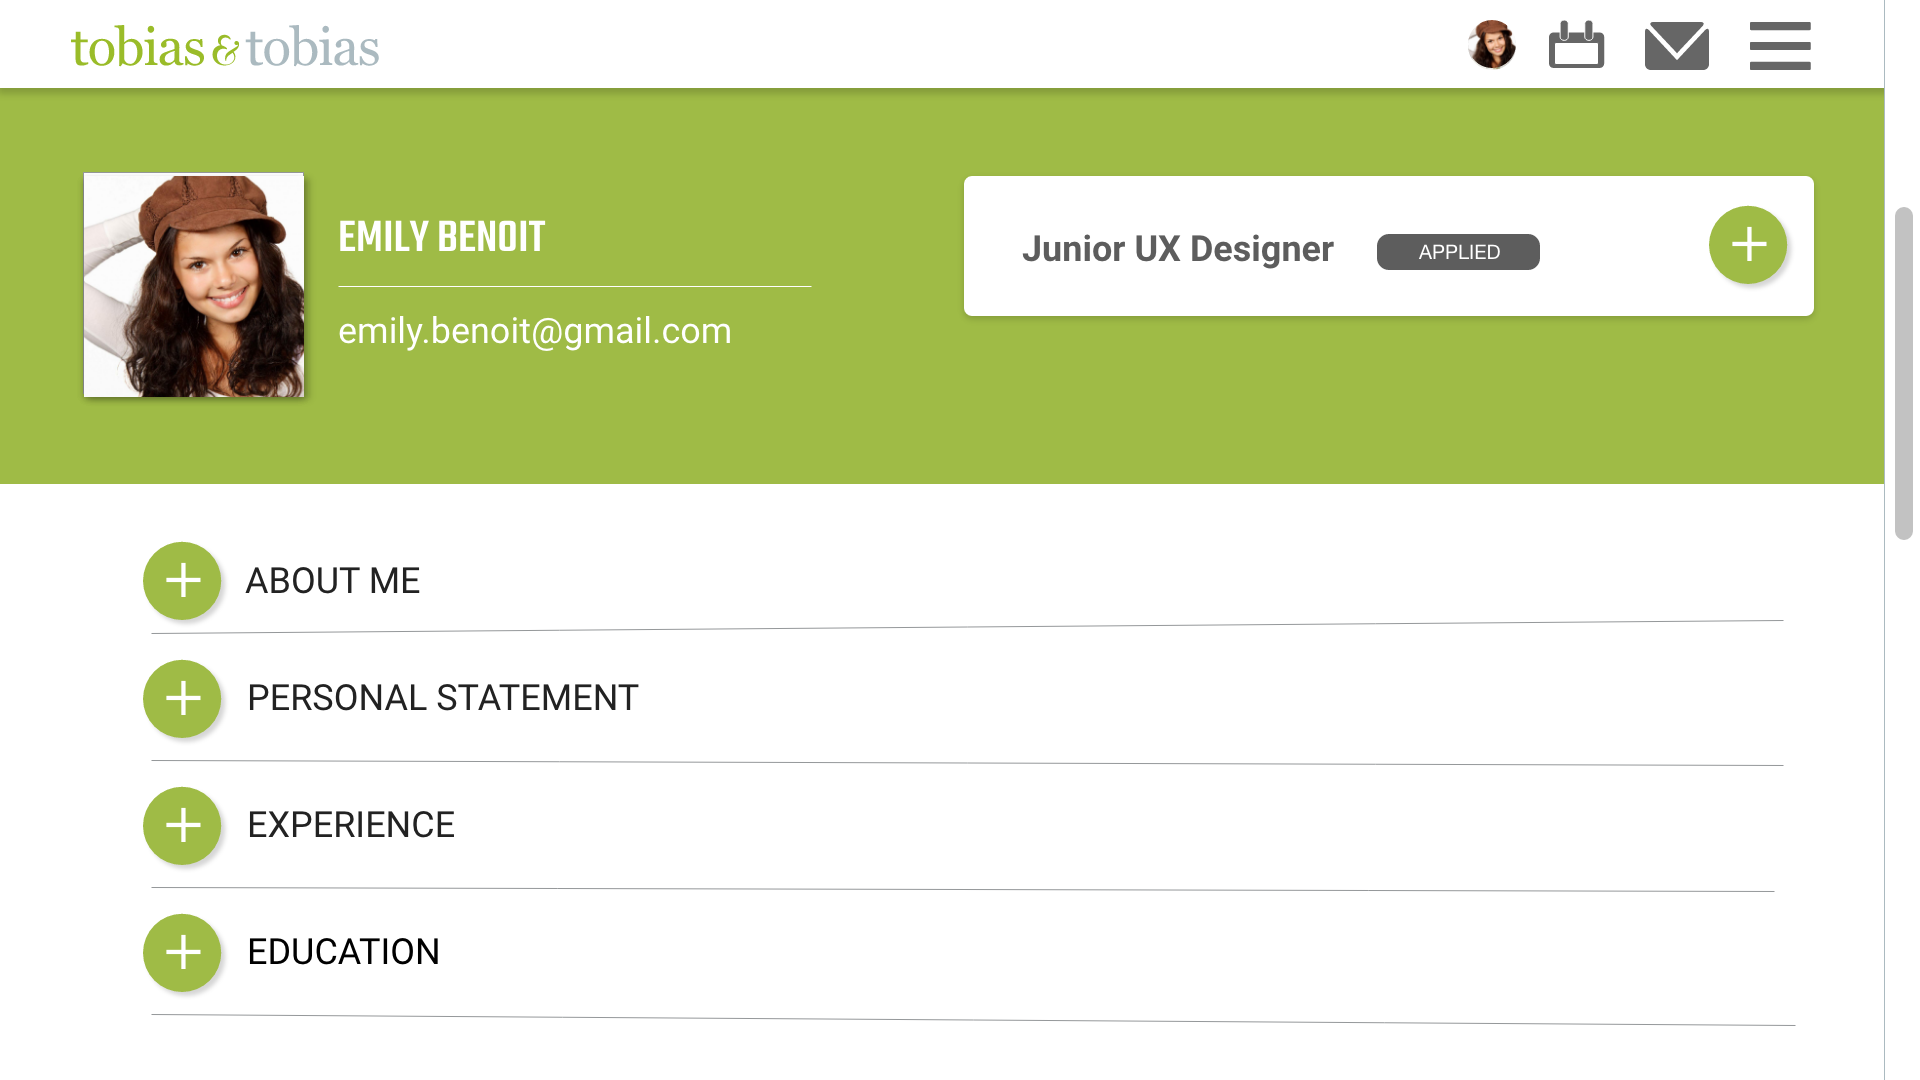The width and height of the screenshot is (1920, 1080).
Task: Click the ABOUT ME section label
Action: coord(332,581)
